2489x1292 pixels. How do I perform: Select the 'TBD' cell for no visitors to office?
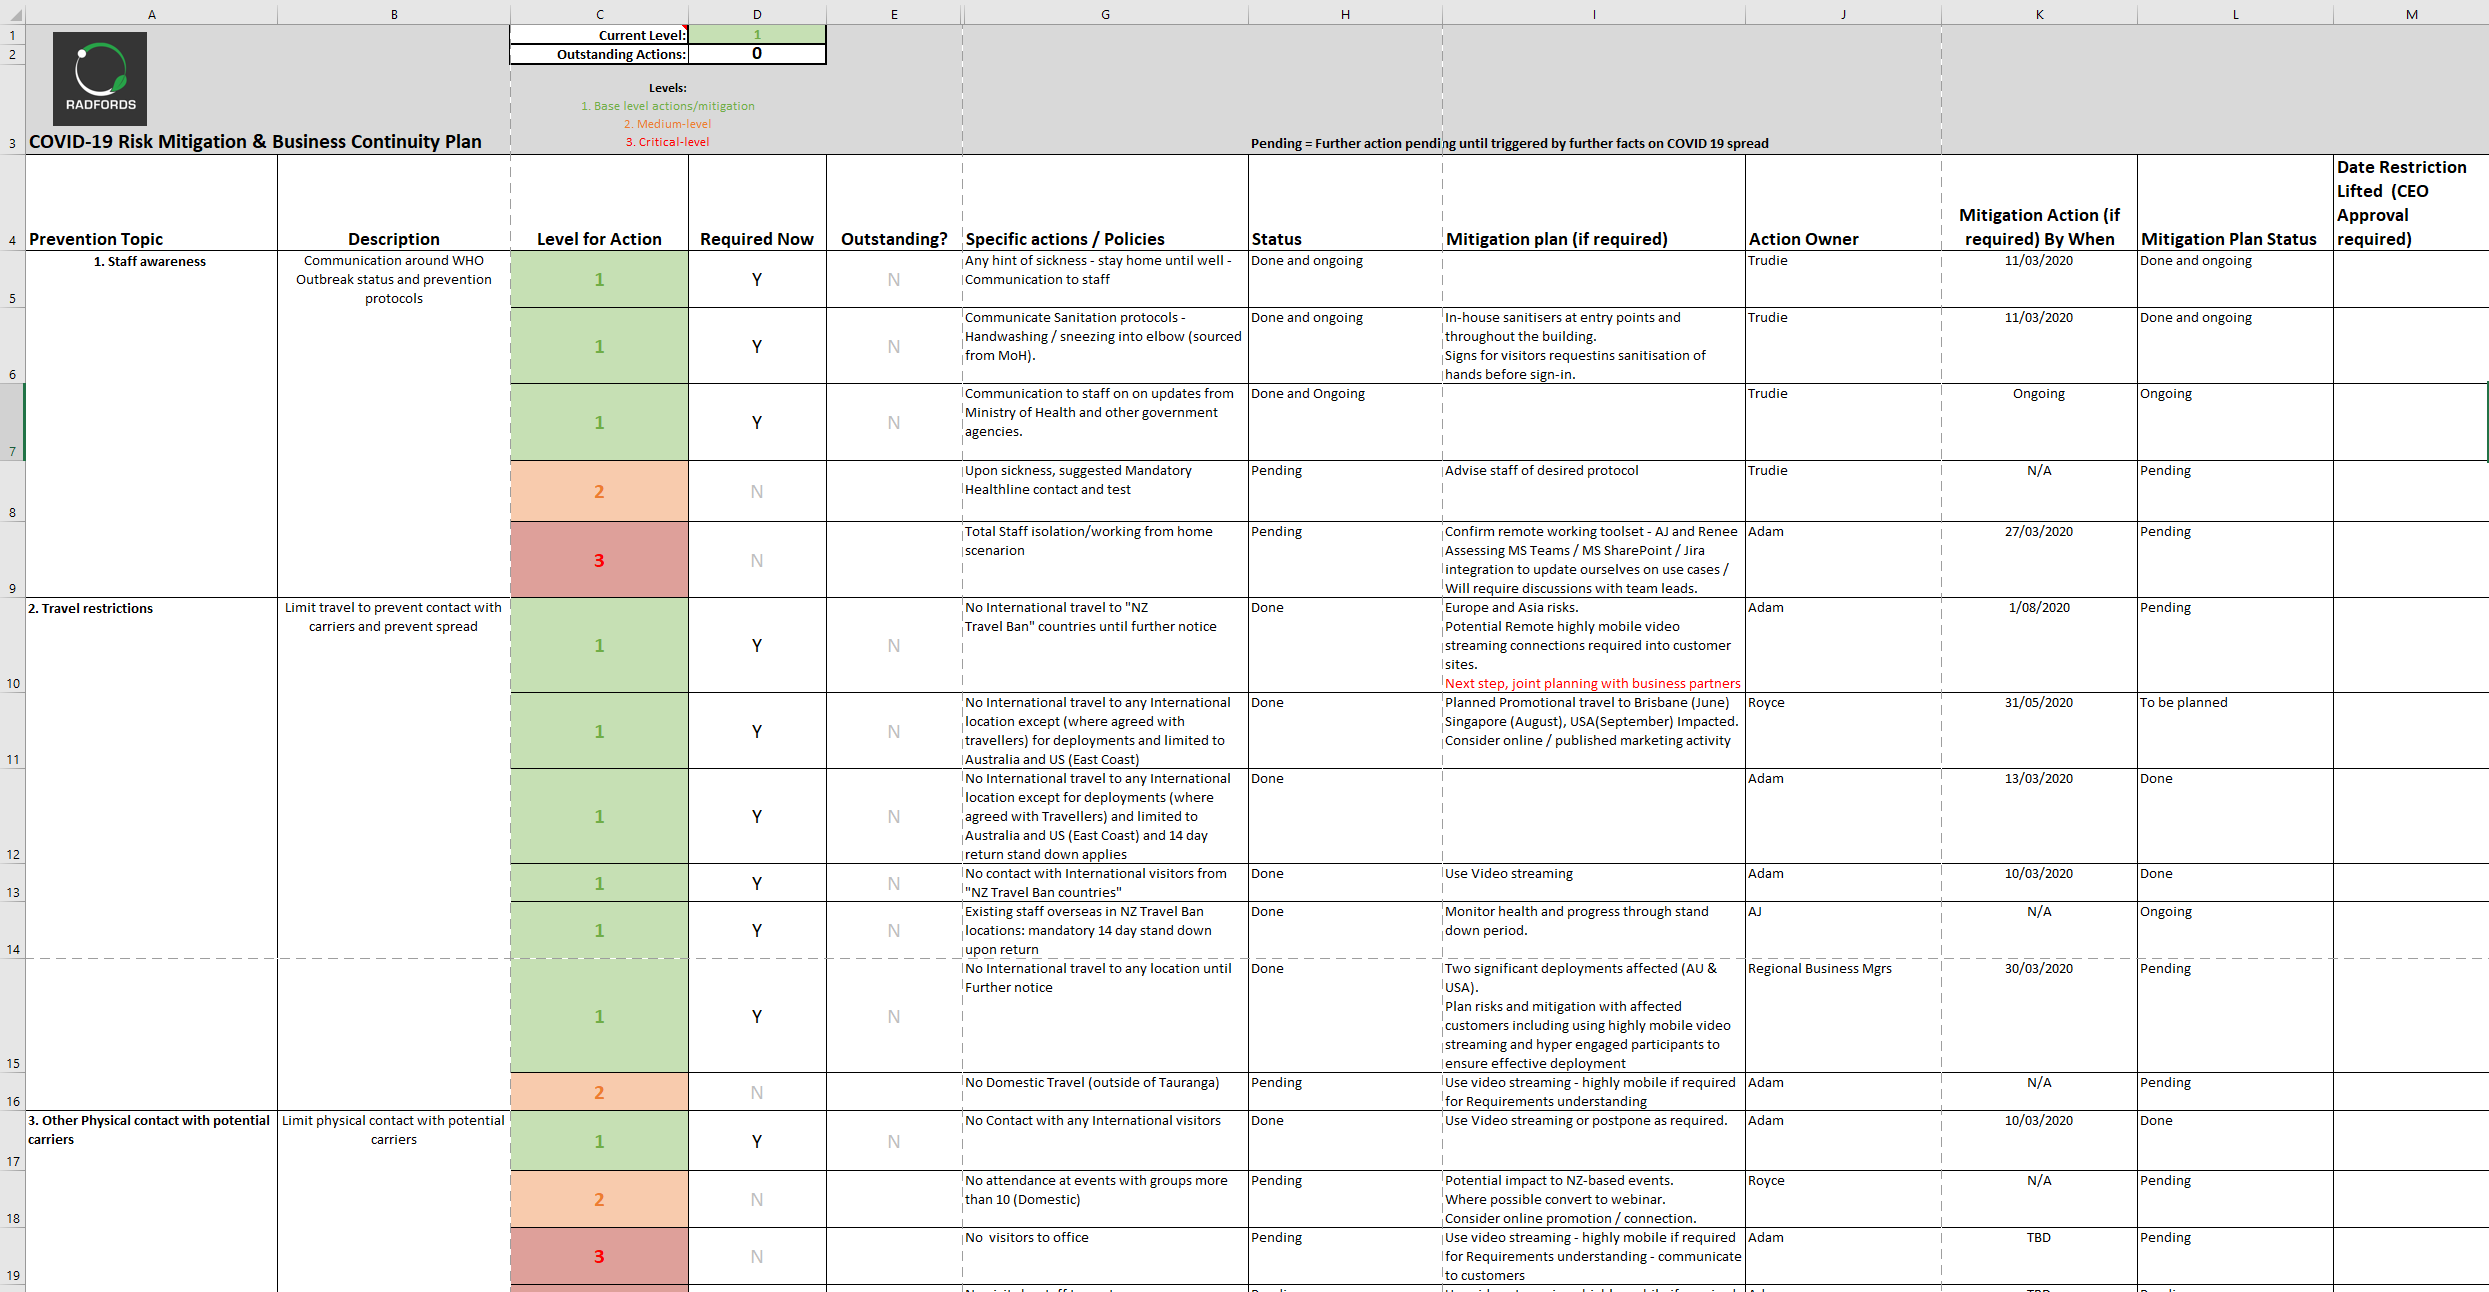point(2039,1256)
